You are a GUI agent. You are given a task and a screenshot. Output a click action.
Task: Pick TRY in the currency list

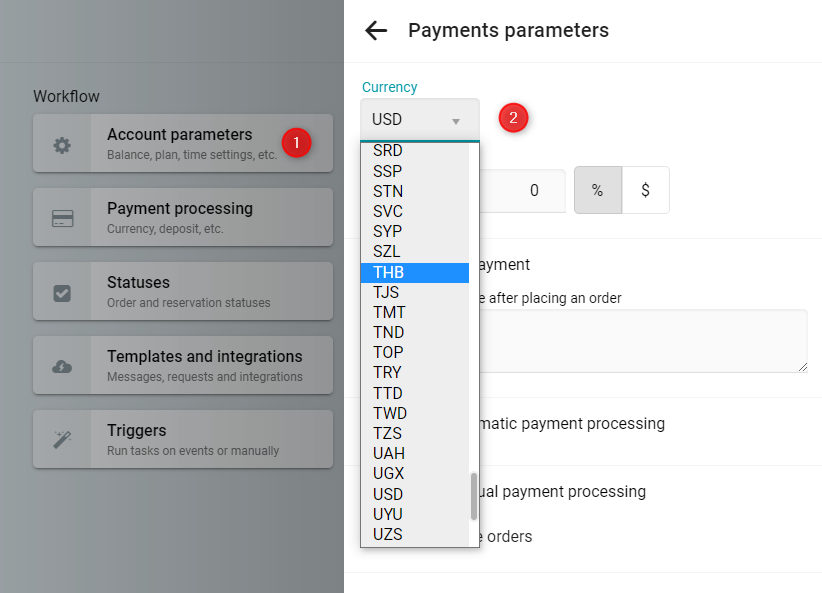tap(415, 372)
